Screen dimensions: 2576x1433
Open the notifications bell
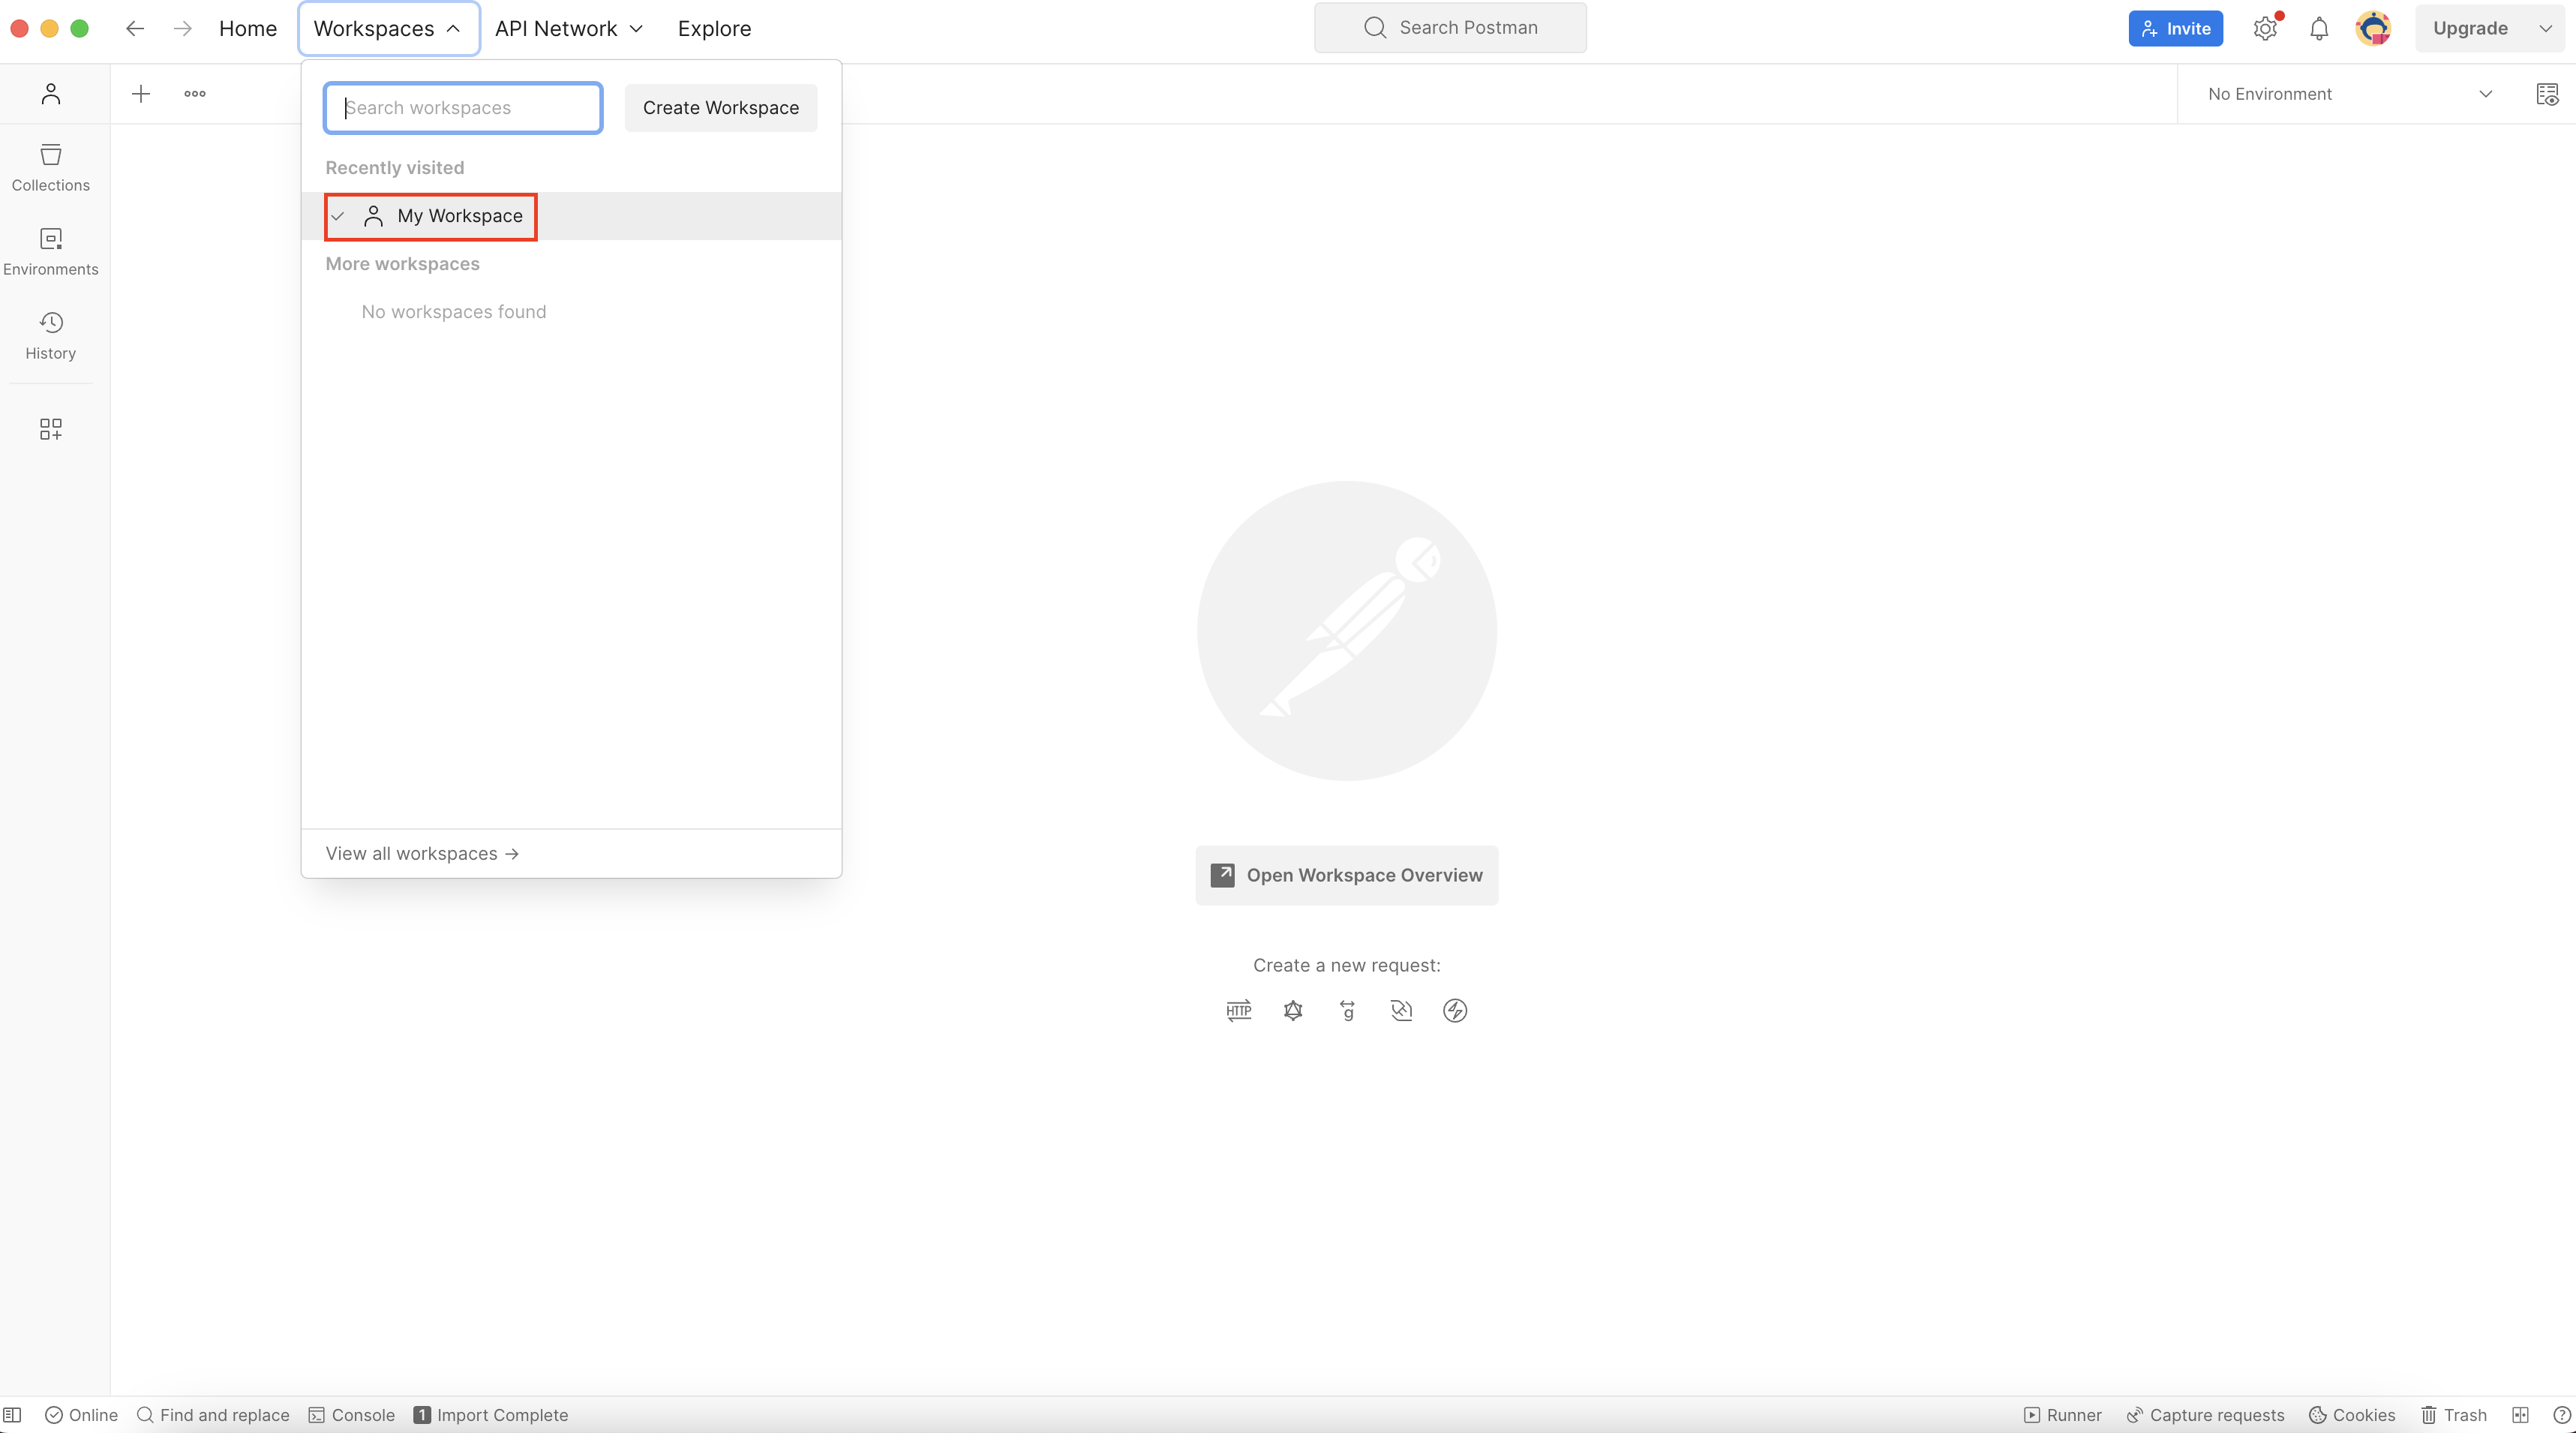2319,28
